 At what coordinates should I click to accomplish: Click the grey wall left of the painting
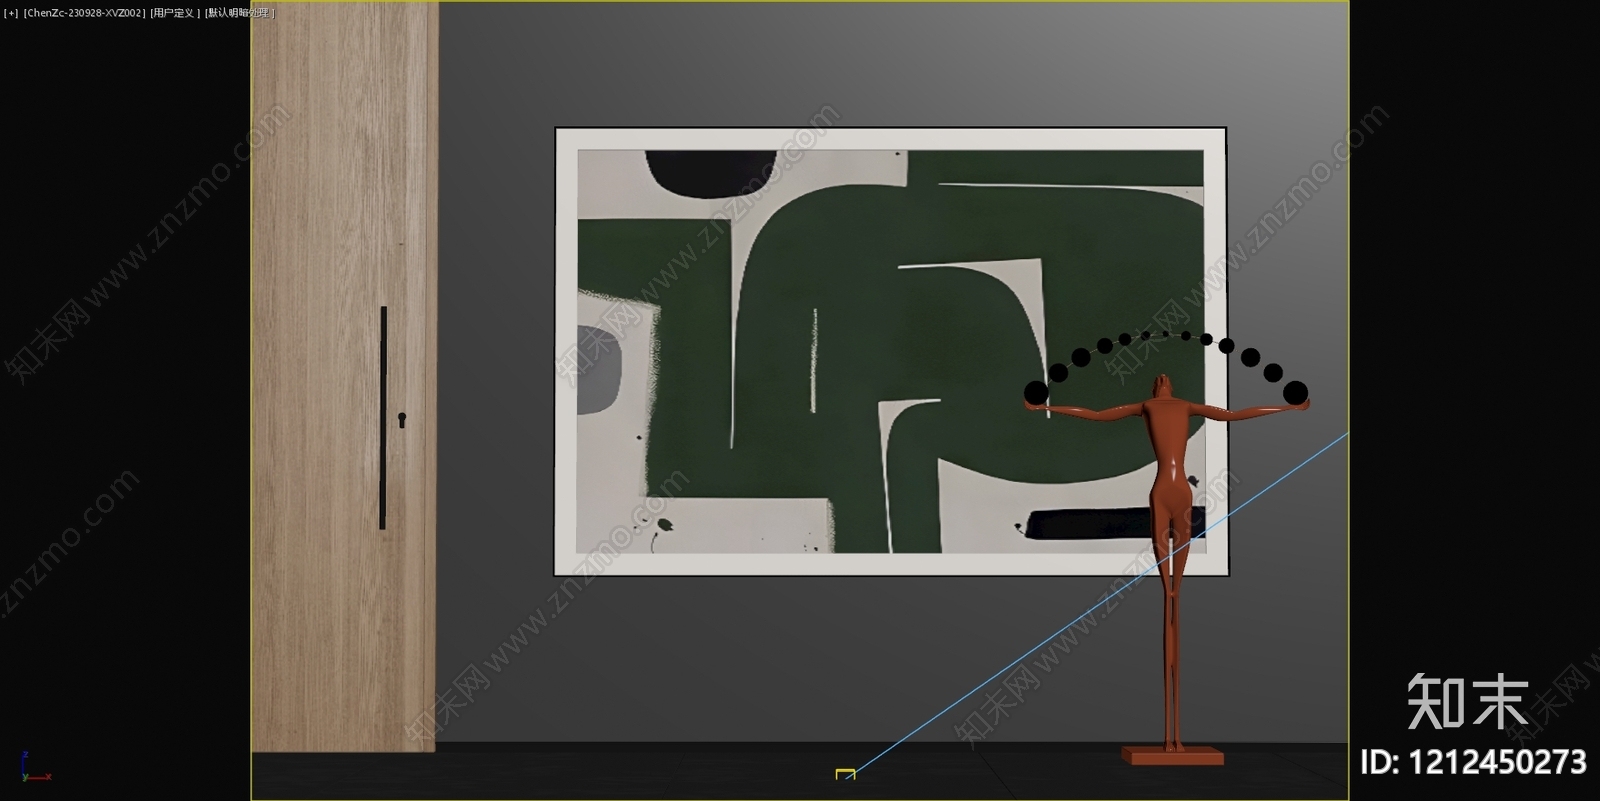(x=495, y=400)
